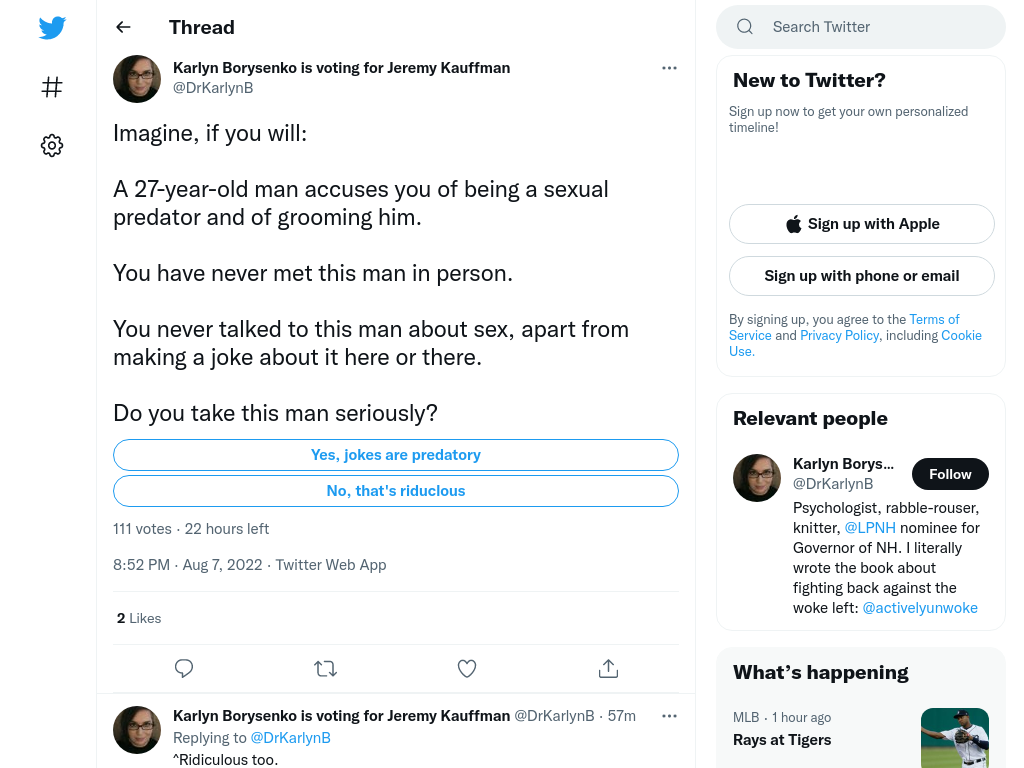1024x768 pixels.
Task: Open the @activelyunwoke profile link
Action: [x=920, y=608]
